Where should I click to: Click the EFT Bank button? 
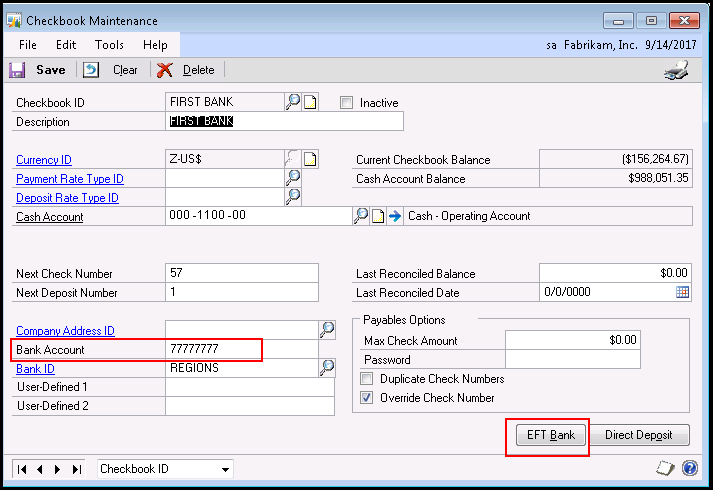point(551,435)
